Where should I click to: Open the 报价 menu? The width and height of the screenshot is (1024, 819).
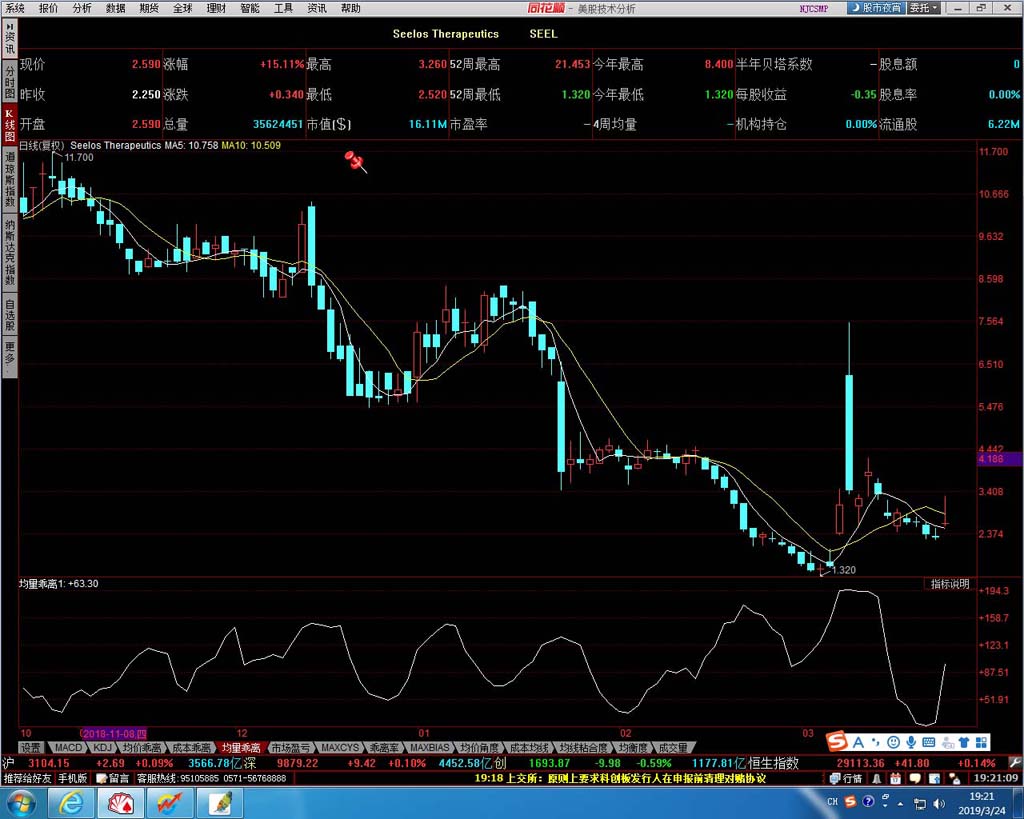tap(48, 8)
